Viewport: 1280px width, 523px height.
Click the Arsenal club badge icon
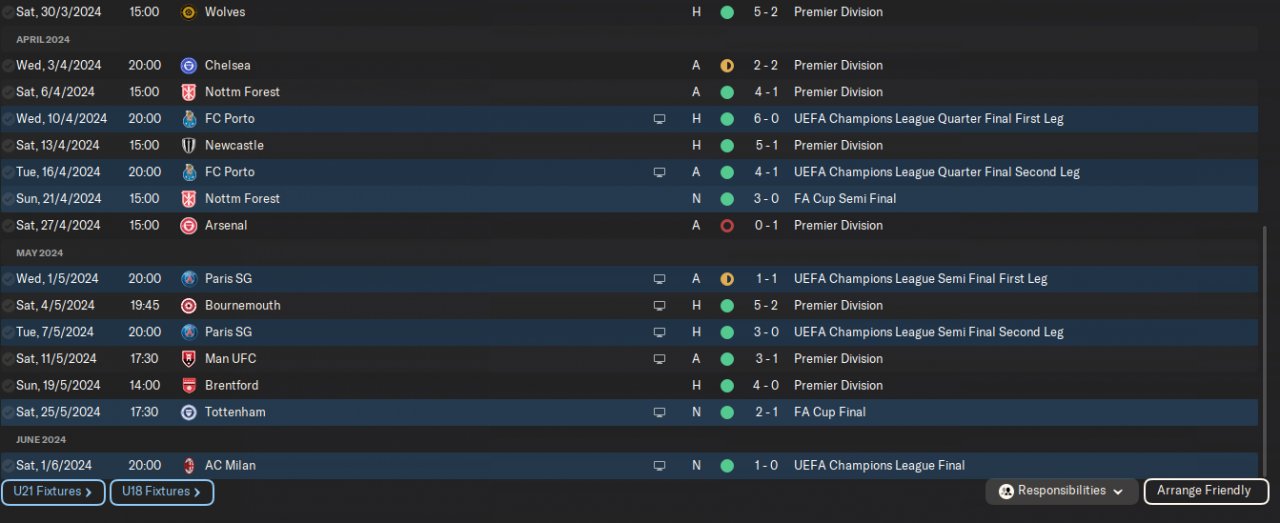tap(188, 226)
